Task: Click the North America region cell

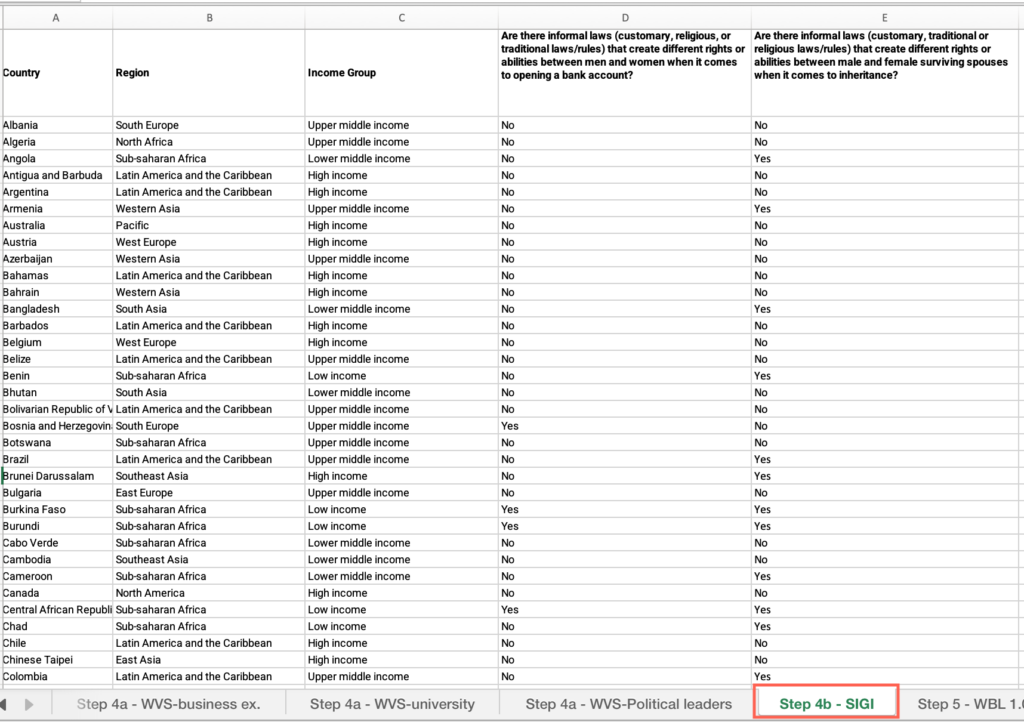Action: click(x=209, y=593)
